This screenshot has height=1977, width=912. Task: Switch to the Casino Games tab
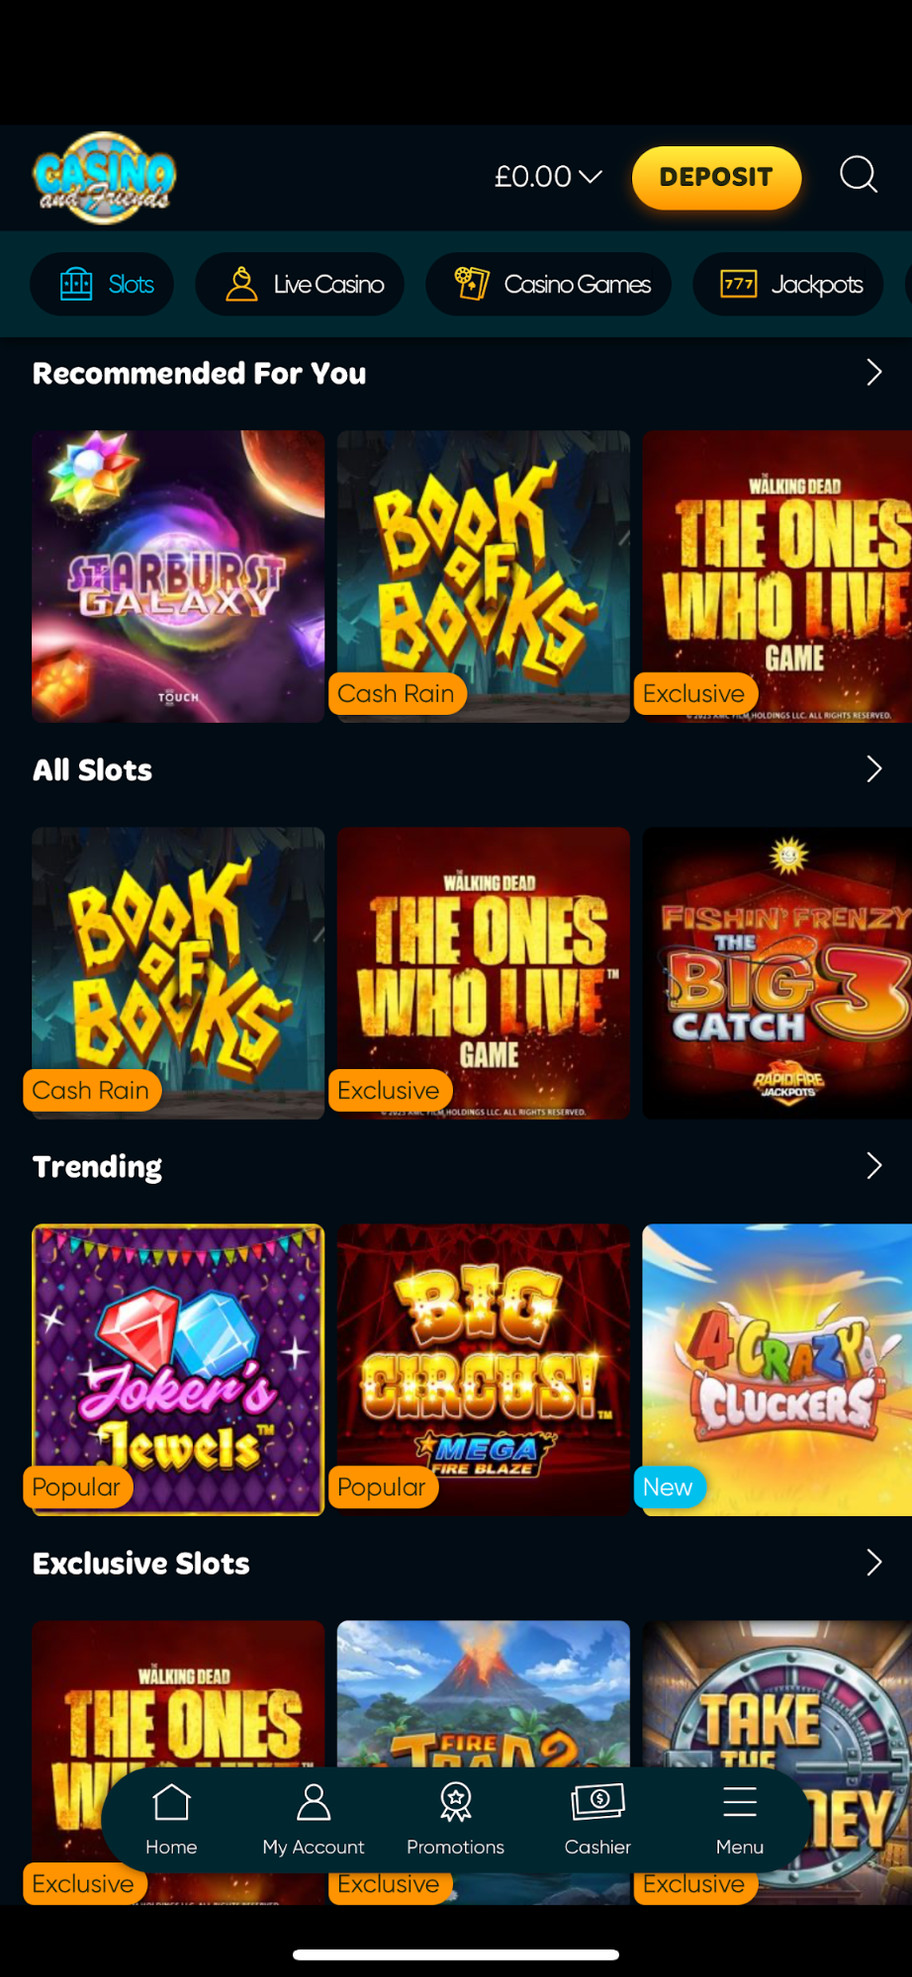549,284
